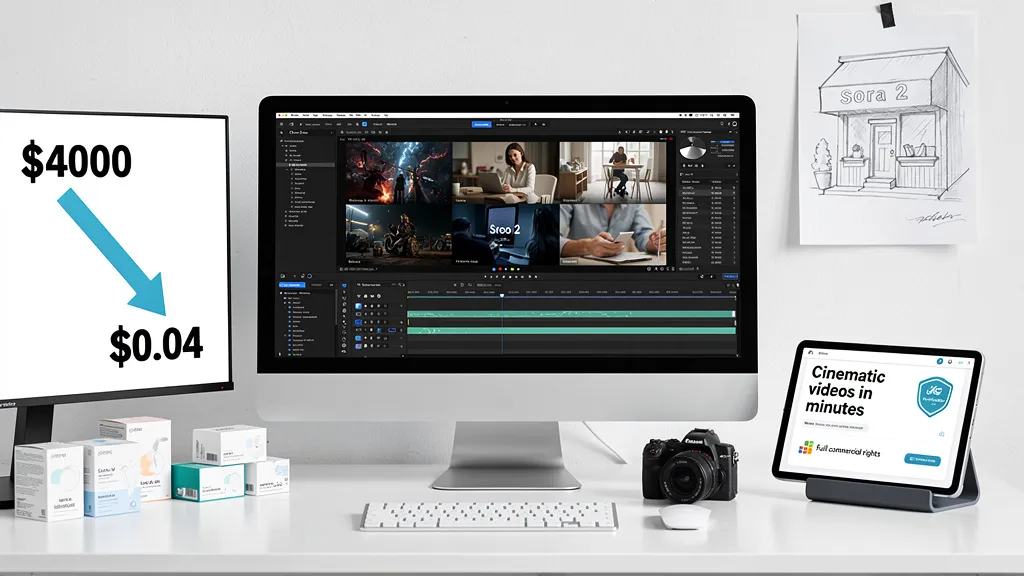Click the search icon in the project panel
1024x576 pixels.
(x=281, y=132)
